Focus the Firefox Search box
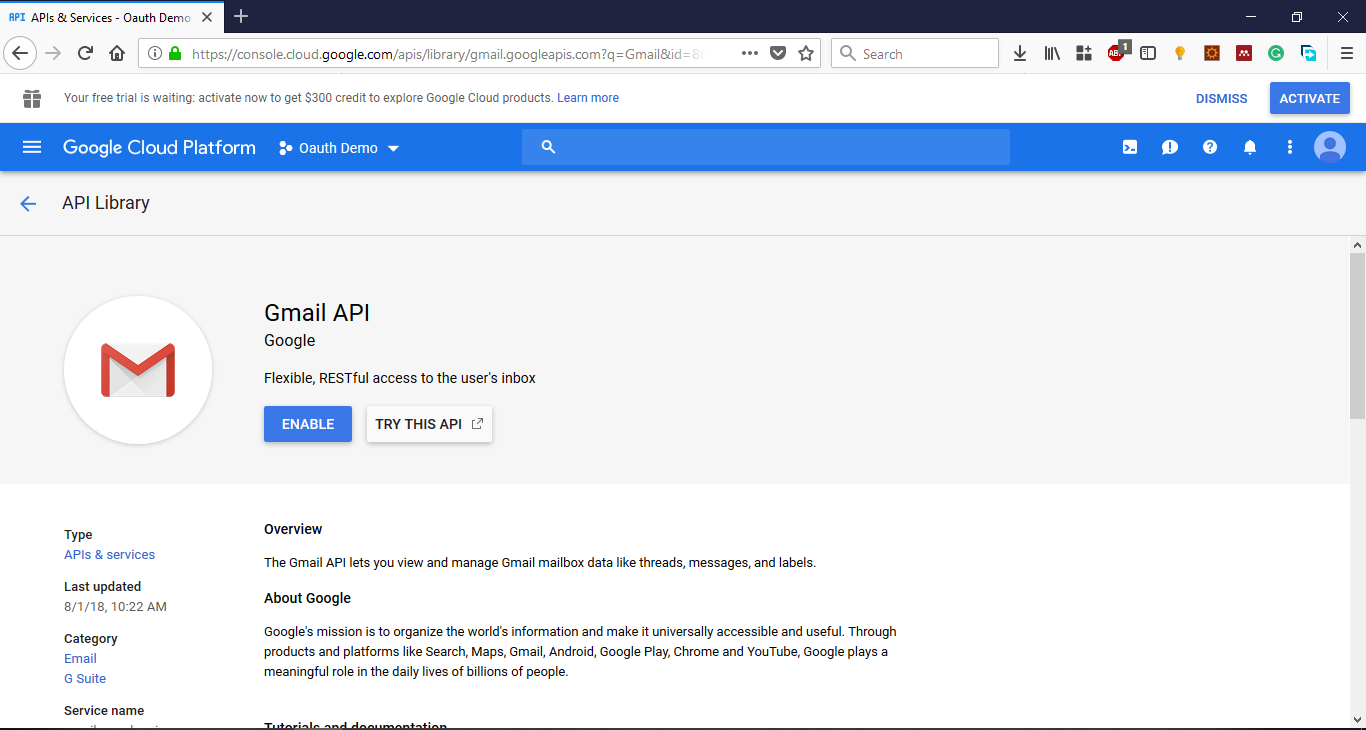This screenshot has height=730, width=1366. pos(915,54)
